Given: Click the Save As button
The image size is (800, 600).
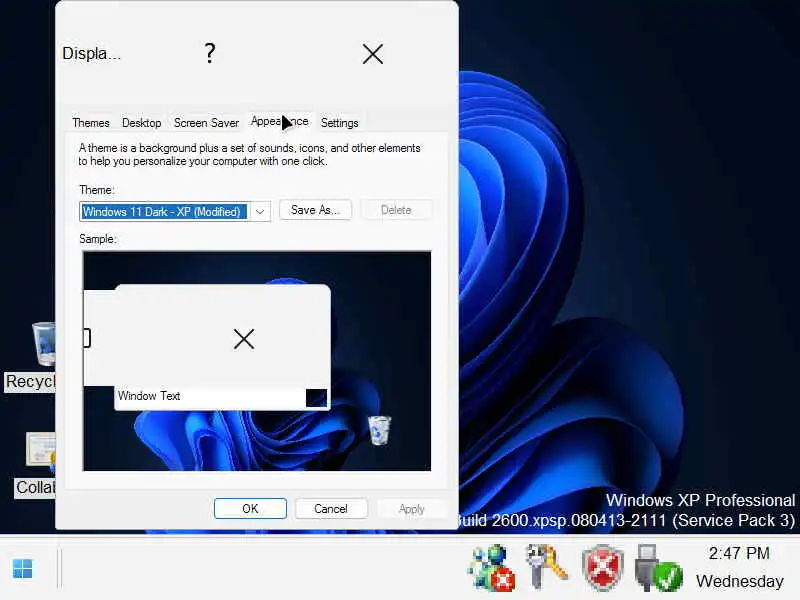Looking at the screenshot, I should click(315, 210).
